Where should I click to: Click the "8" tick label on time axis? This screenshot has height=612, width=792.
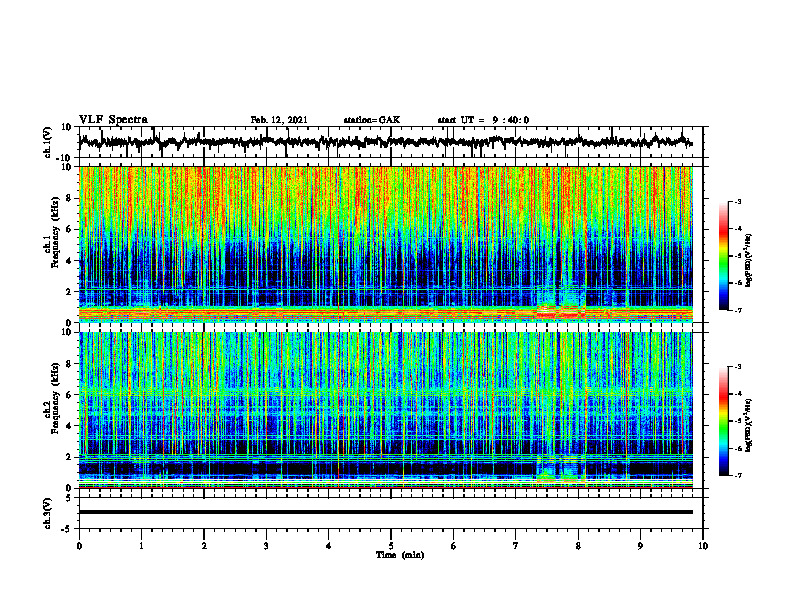tap(578, 546)
